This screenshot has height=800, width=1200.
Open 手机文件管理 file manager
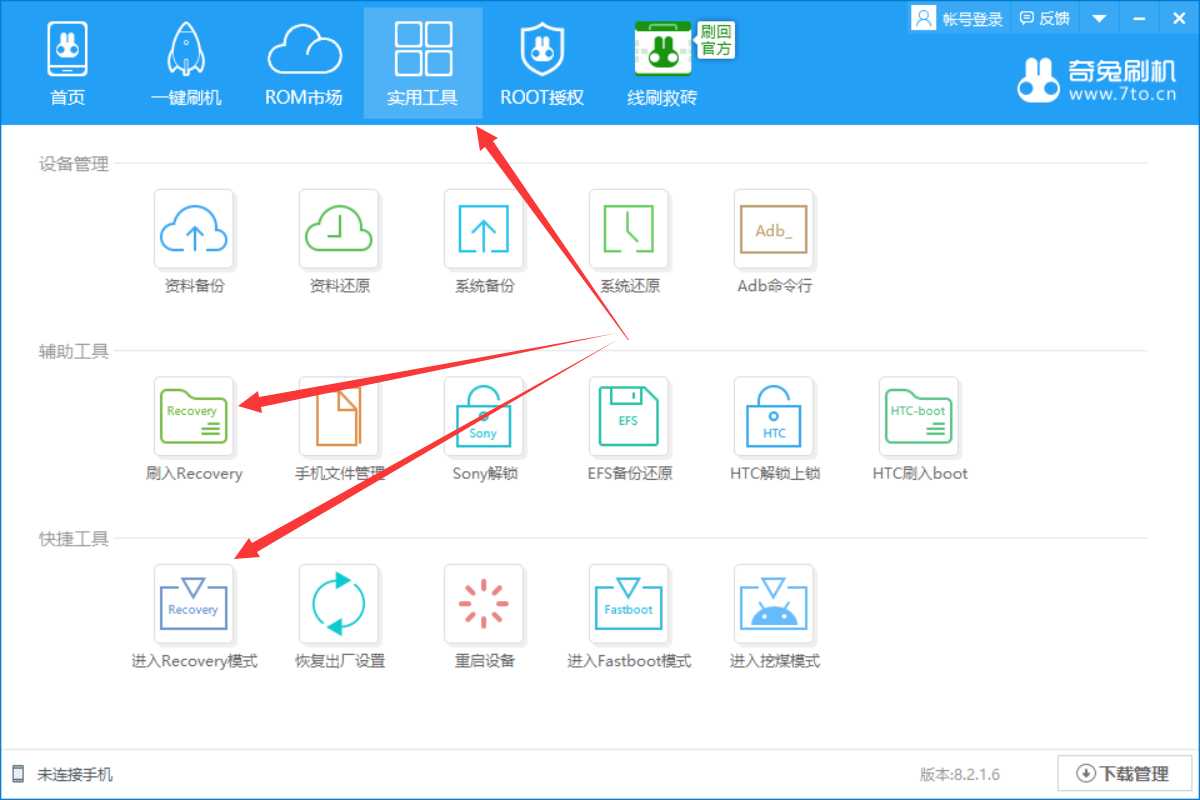[339, 416]
